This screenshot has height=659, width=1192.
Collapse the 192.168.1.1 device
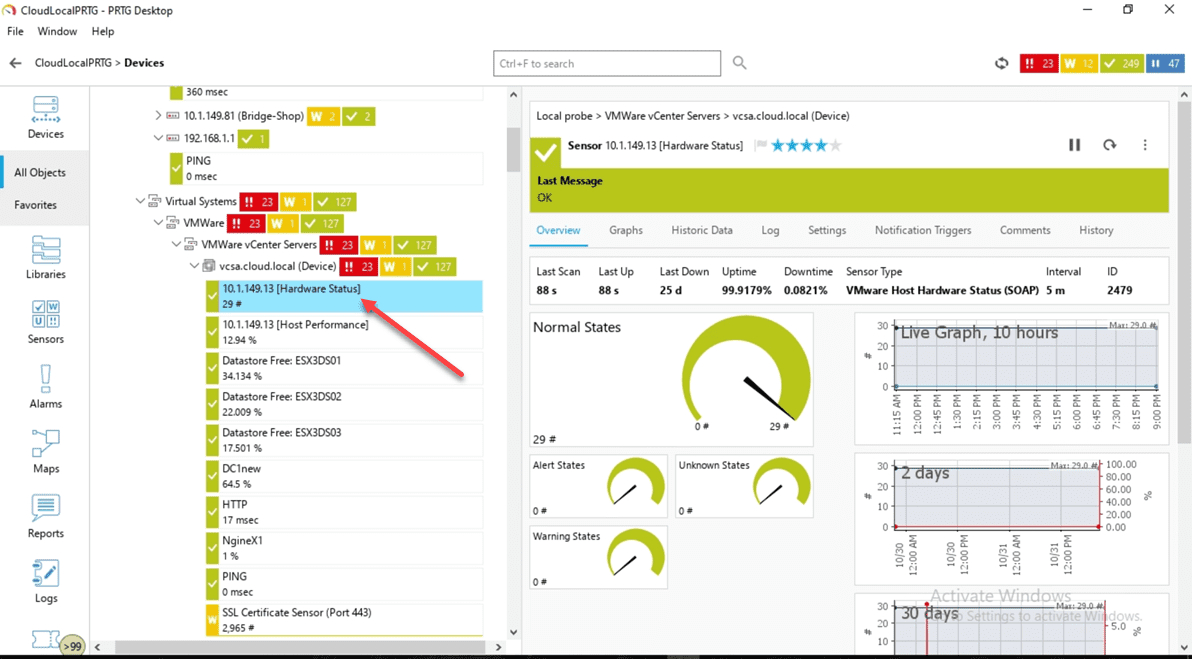click(x=158, y=138)
